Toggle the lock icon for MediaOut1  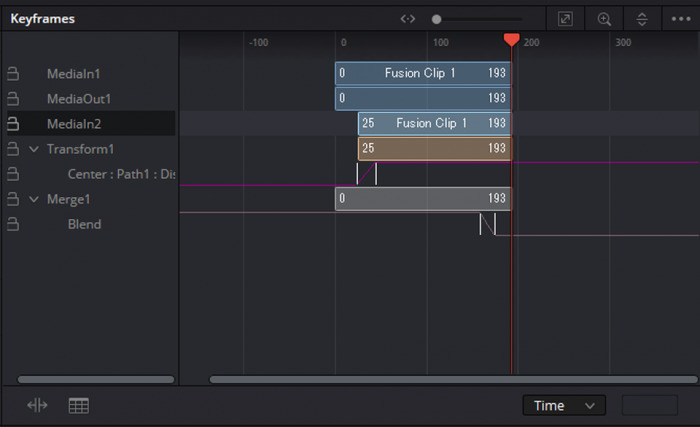[13, 98]
